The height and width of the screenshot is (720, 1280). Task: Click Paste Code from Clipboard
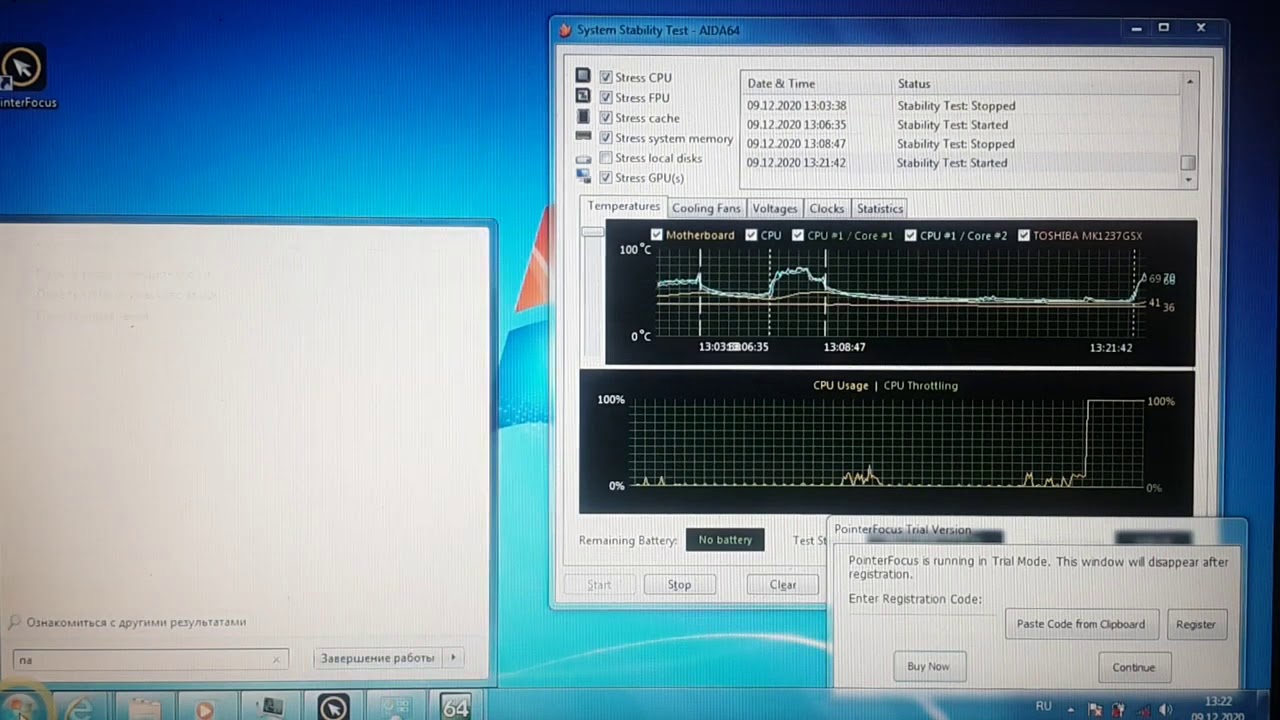click(x=1081, y=624)
